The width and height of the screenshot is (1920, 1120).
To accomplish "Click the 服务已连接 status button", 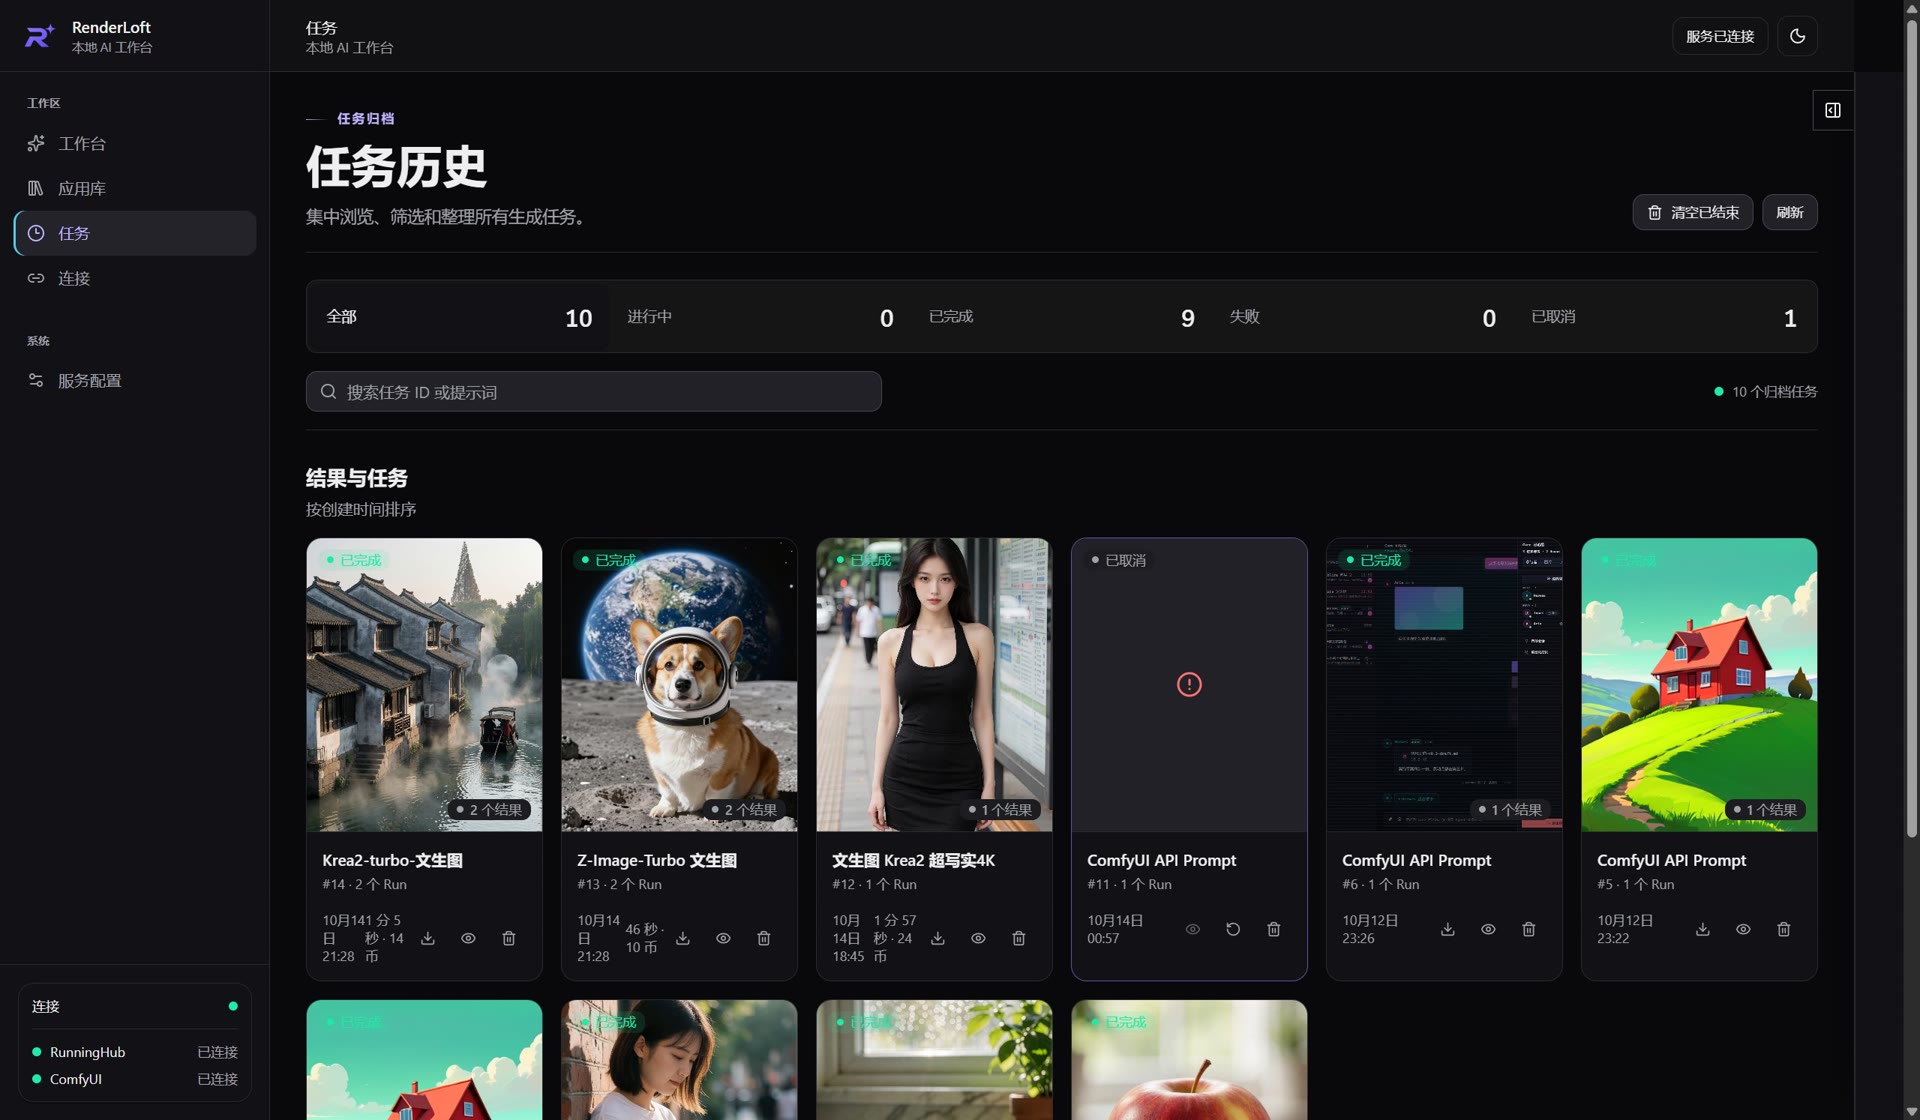I will (x=1720, y=36).
